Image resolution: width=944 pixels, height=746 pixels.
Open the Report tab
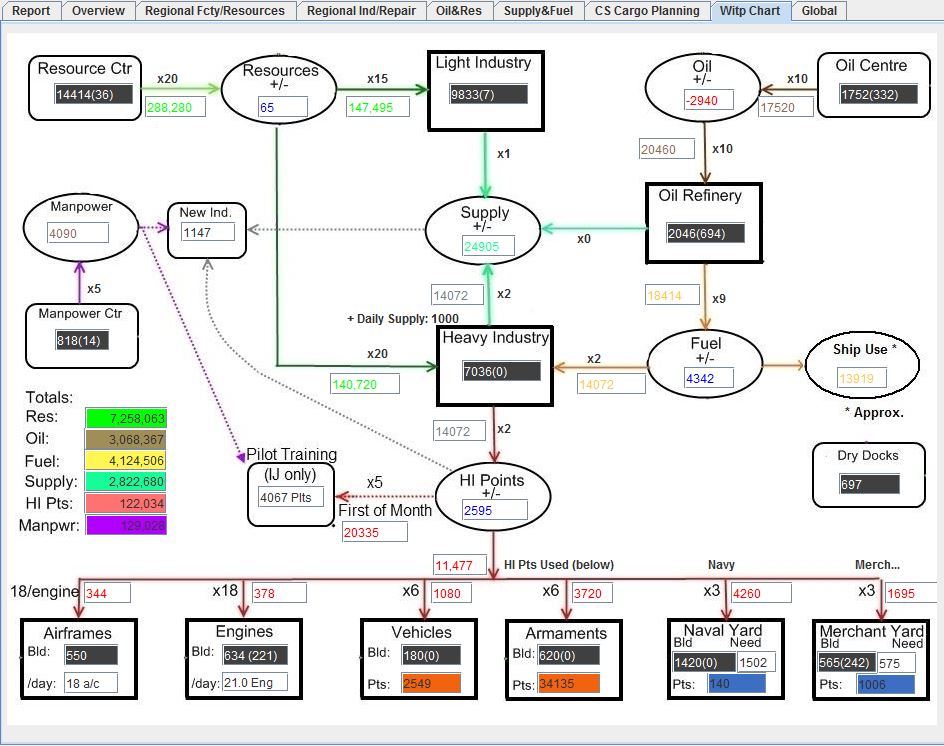31,11
